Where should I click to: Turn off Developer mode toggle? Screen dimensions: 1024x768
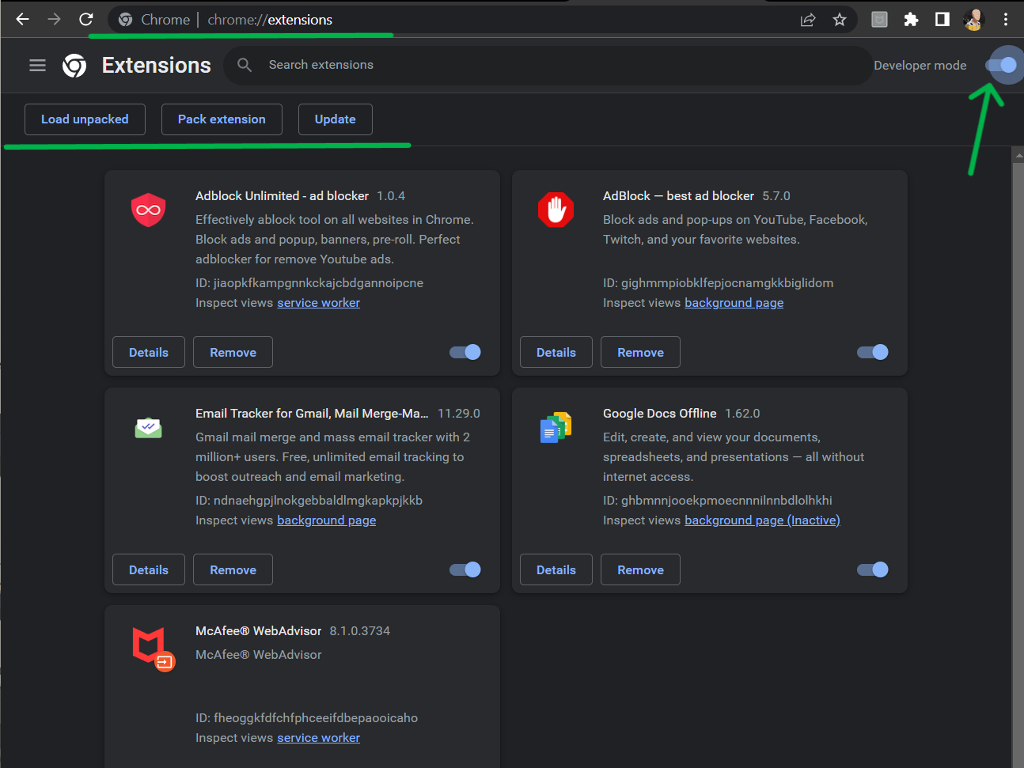[x=1000, y=65]
